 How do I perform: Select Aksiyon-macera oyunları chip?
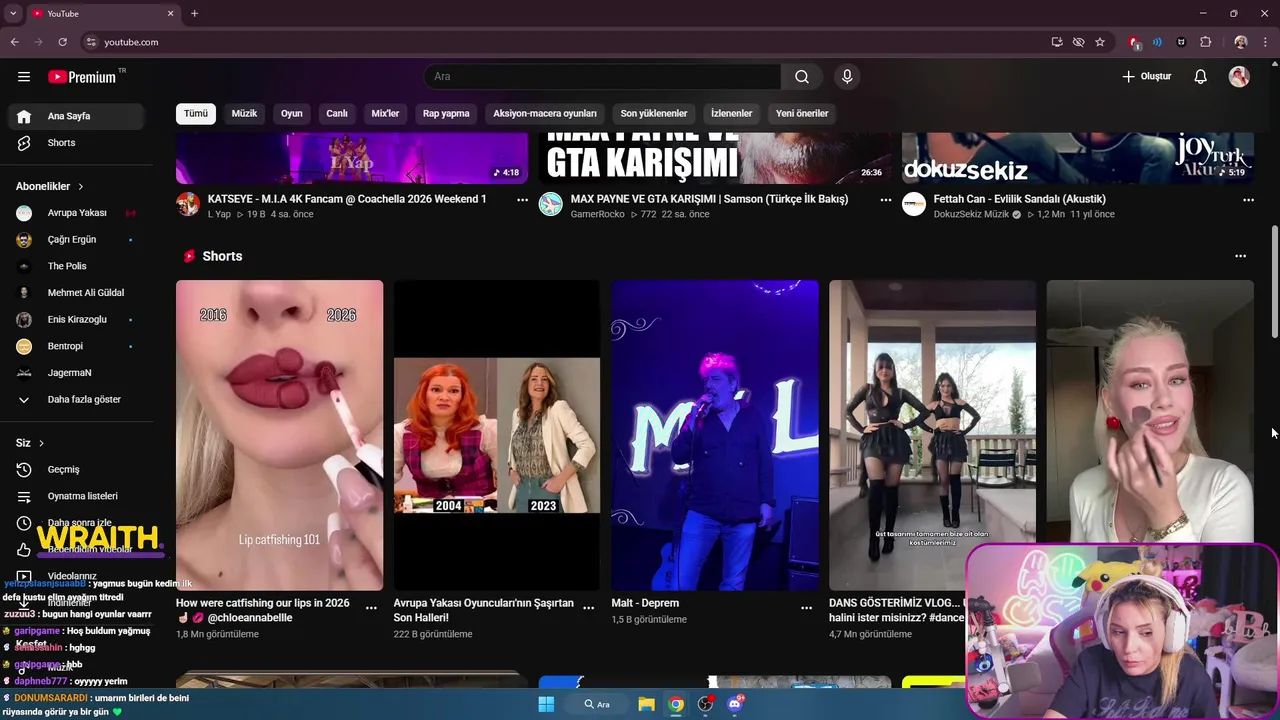pos(545,114)
